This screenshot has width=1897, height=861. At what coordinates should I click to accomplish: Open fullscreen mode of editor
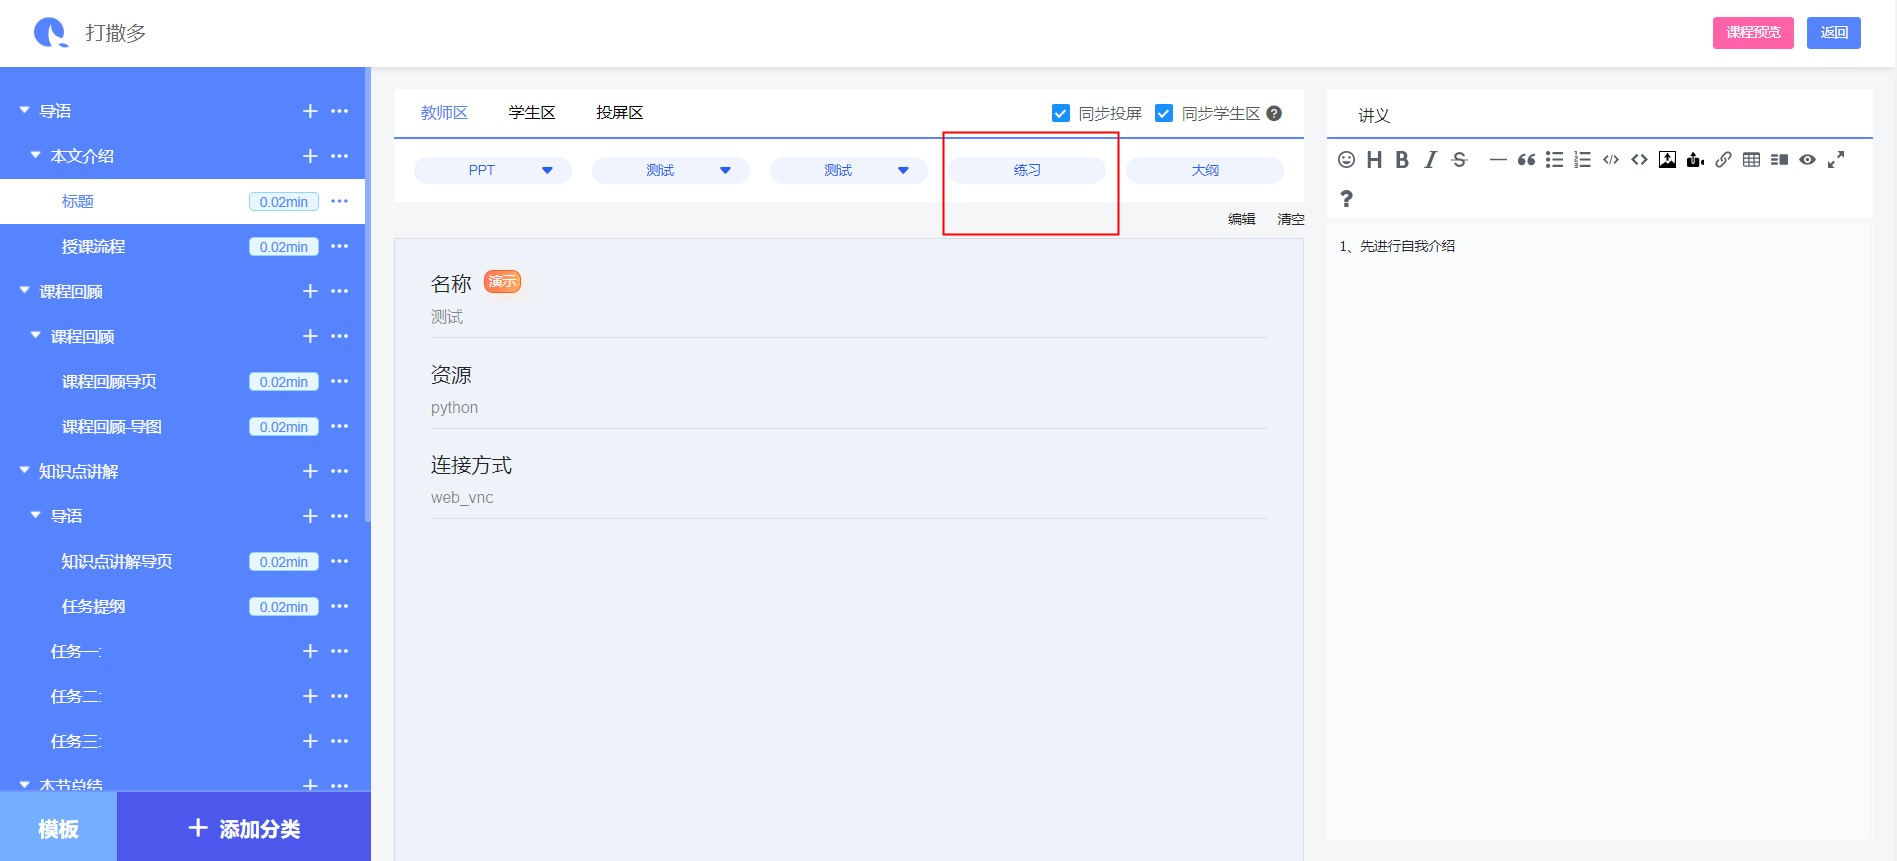(x=1836, y=160)
